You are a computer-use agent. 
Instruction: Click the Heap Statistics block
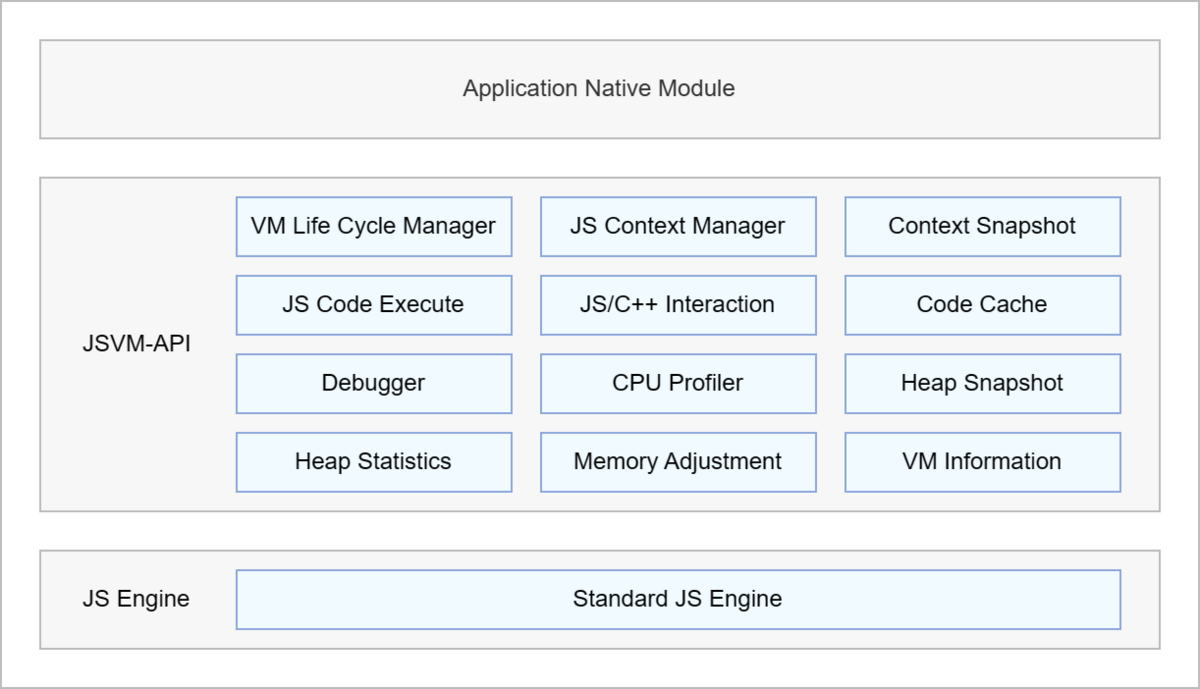click(x=373, y=462)
